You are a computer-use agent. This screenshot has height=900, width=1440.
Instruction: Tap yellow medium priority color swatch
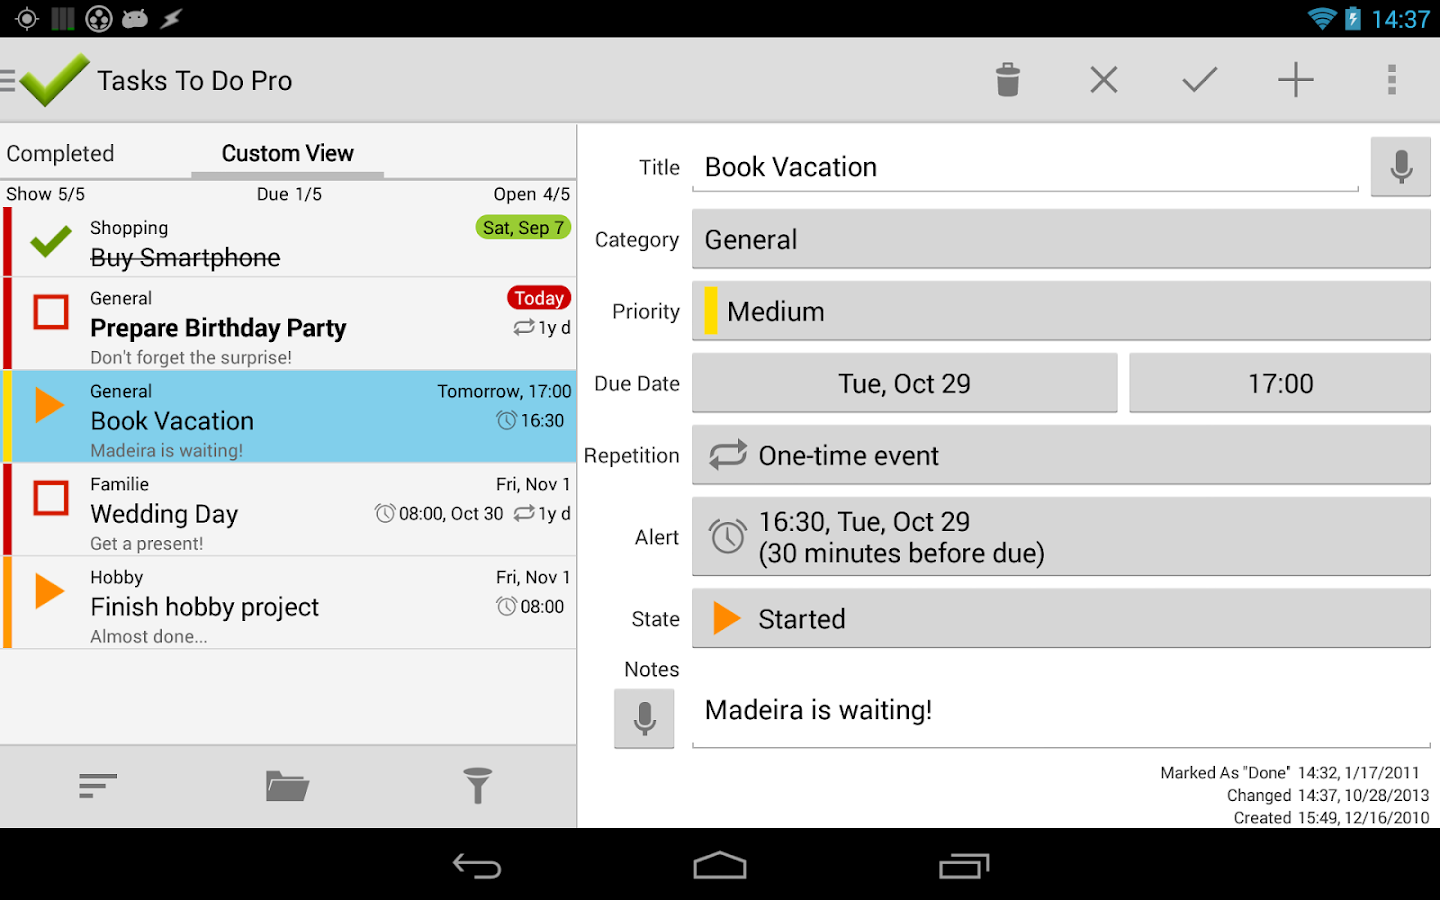(x=711, y=311)
